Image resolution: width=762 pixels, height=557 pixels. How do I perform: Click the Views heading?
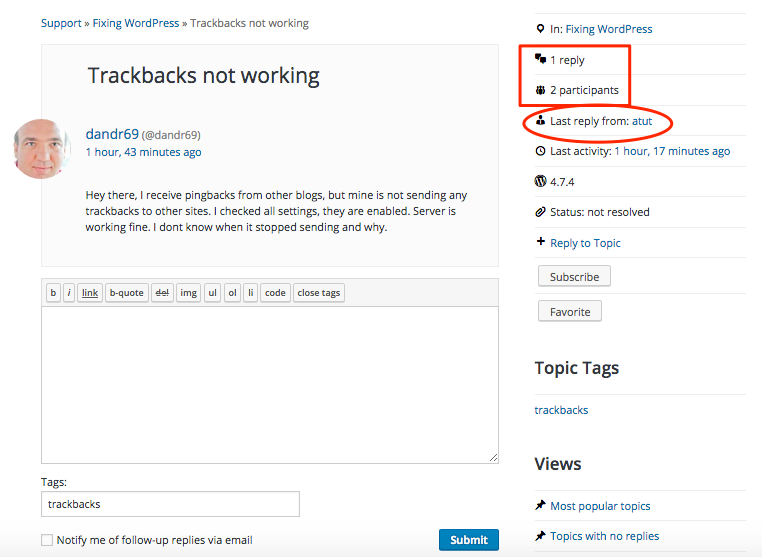tap(558, 464)
